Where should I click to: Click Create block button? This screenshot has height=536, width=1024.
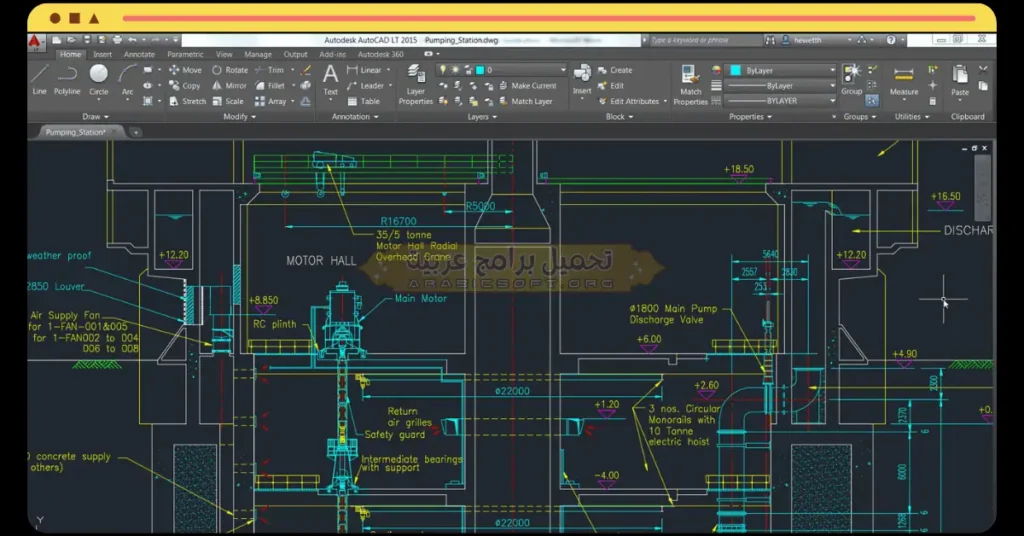tap(615, 70)
